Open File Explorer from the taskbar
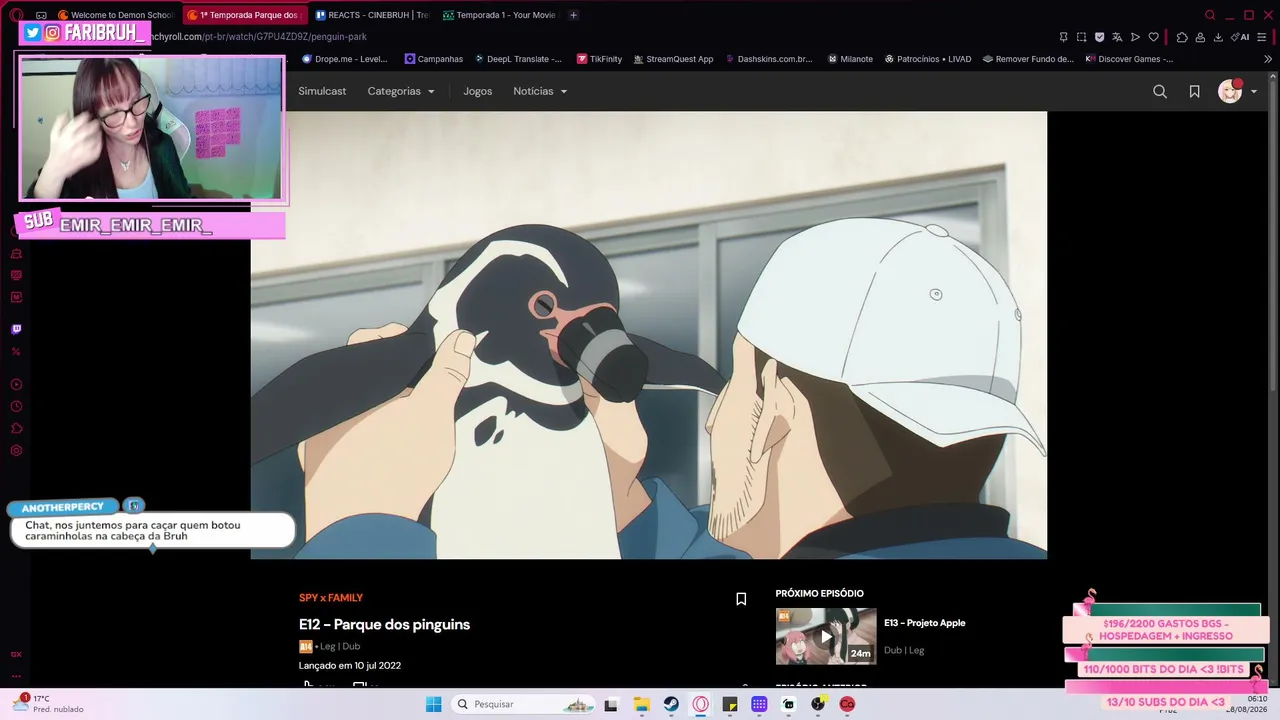The image size is (1280, 720). pyautogui.click(x=641, y=704)
